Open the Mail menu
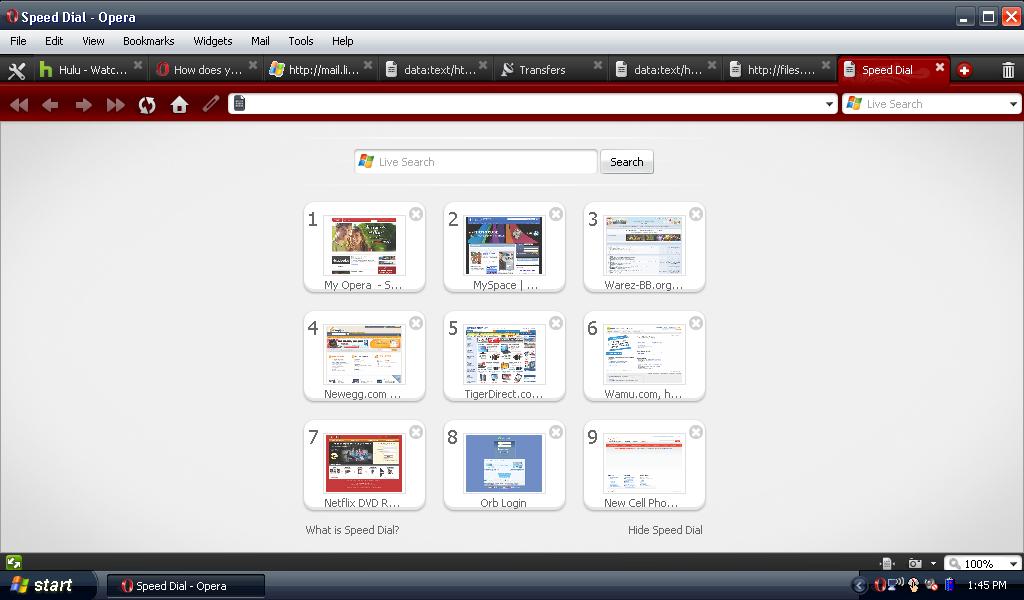 pyautogui.click(x=260, y=41)
